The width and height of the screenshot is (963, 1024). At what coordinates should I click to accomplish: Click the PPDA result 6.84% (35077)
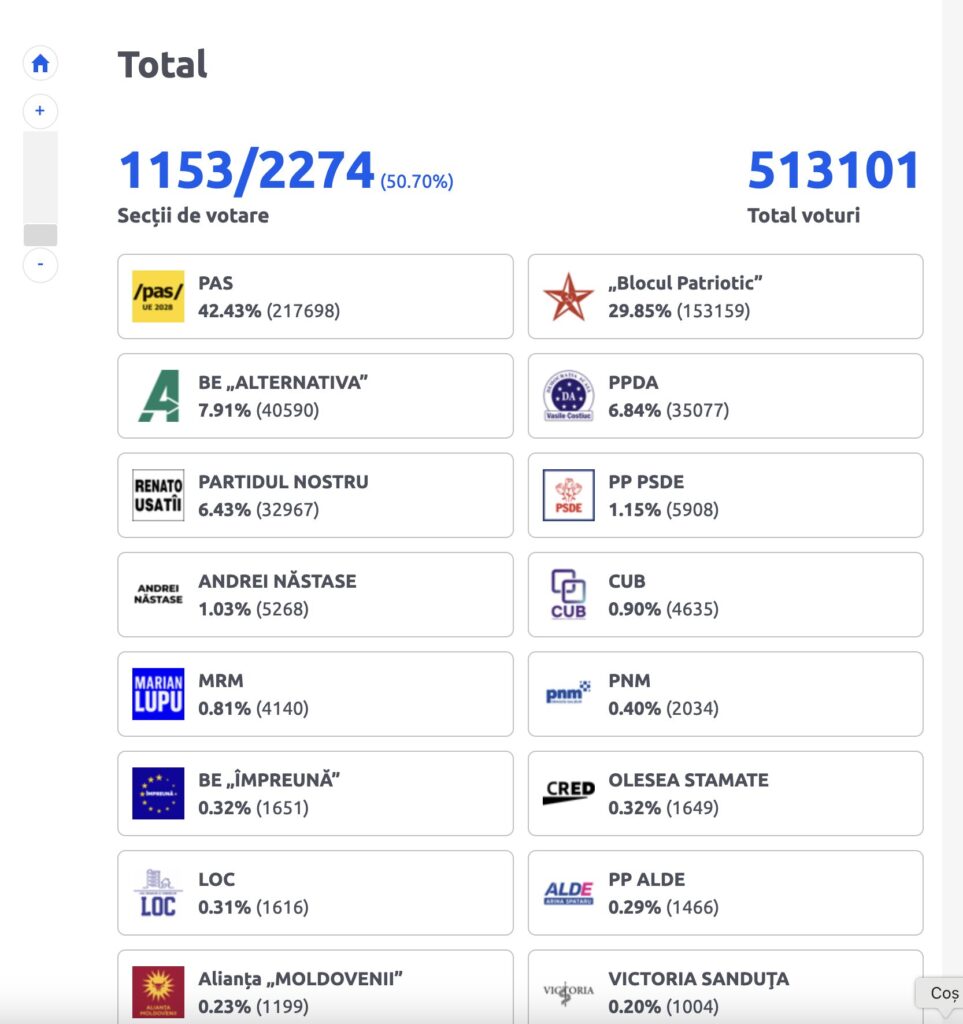669,410
